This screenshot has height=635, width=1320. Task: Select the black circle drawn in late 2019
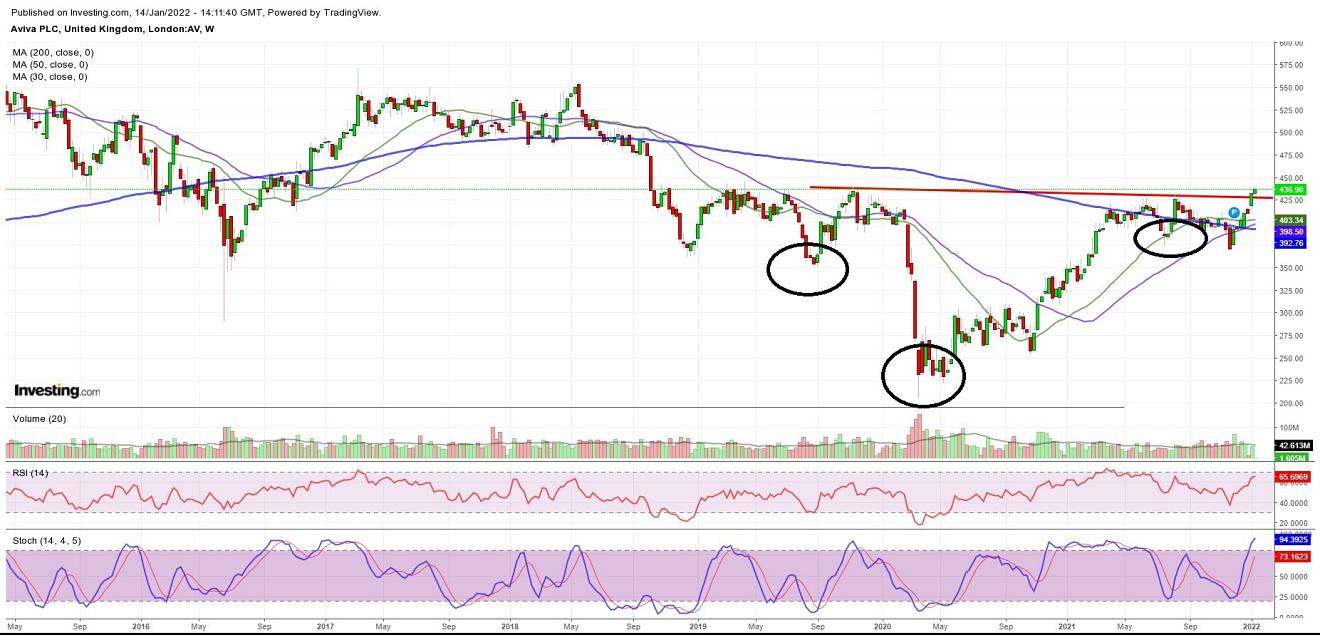[x=808, y=268]
